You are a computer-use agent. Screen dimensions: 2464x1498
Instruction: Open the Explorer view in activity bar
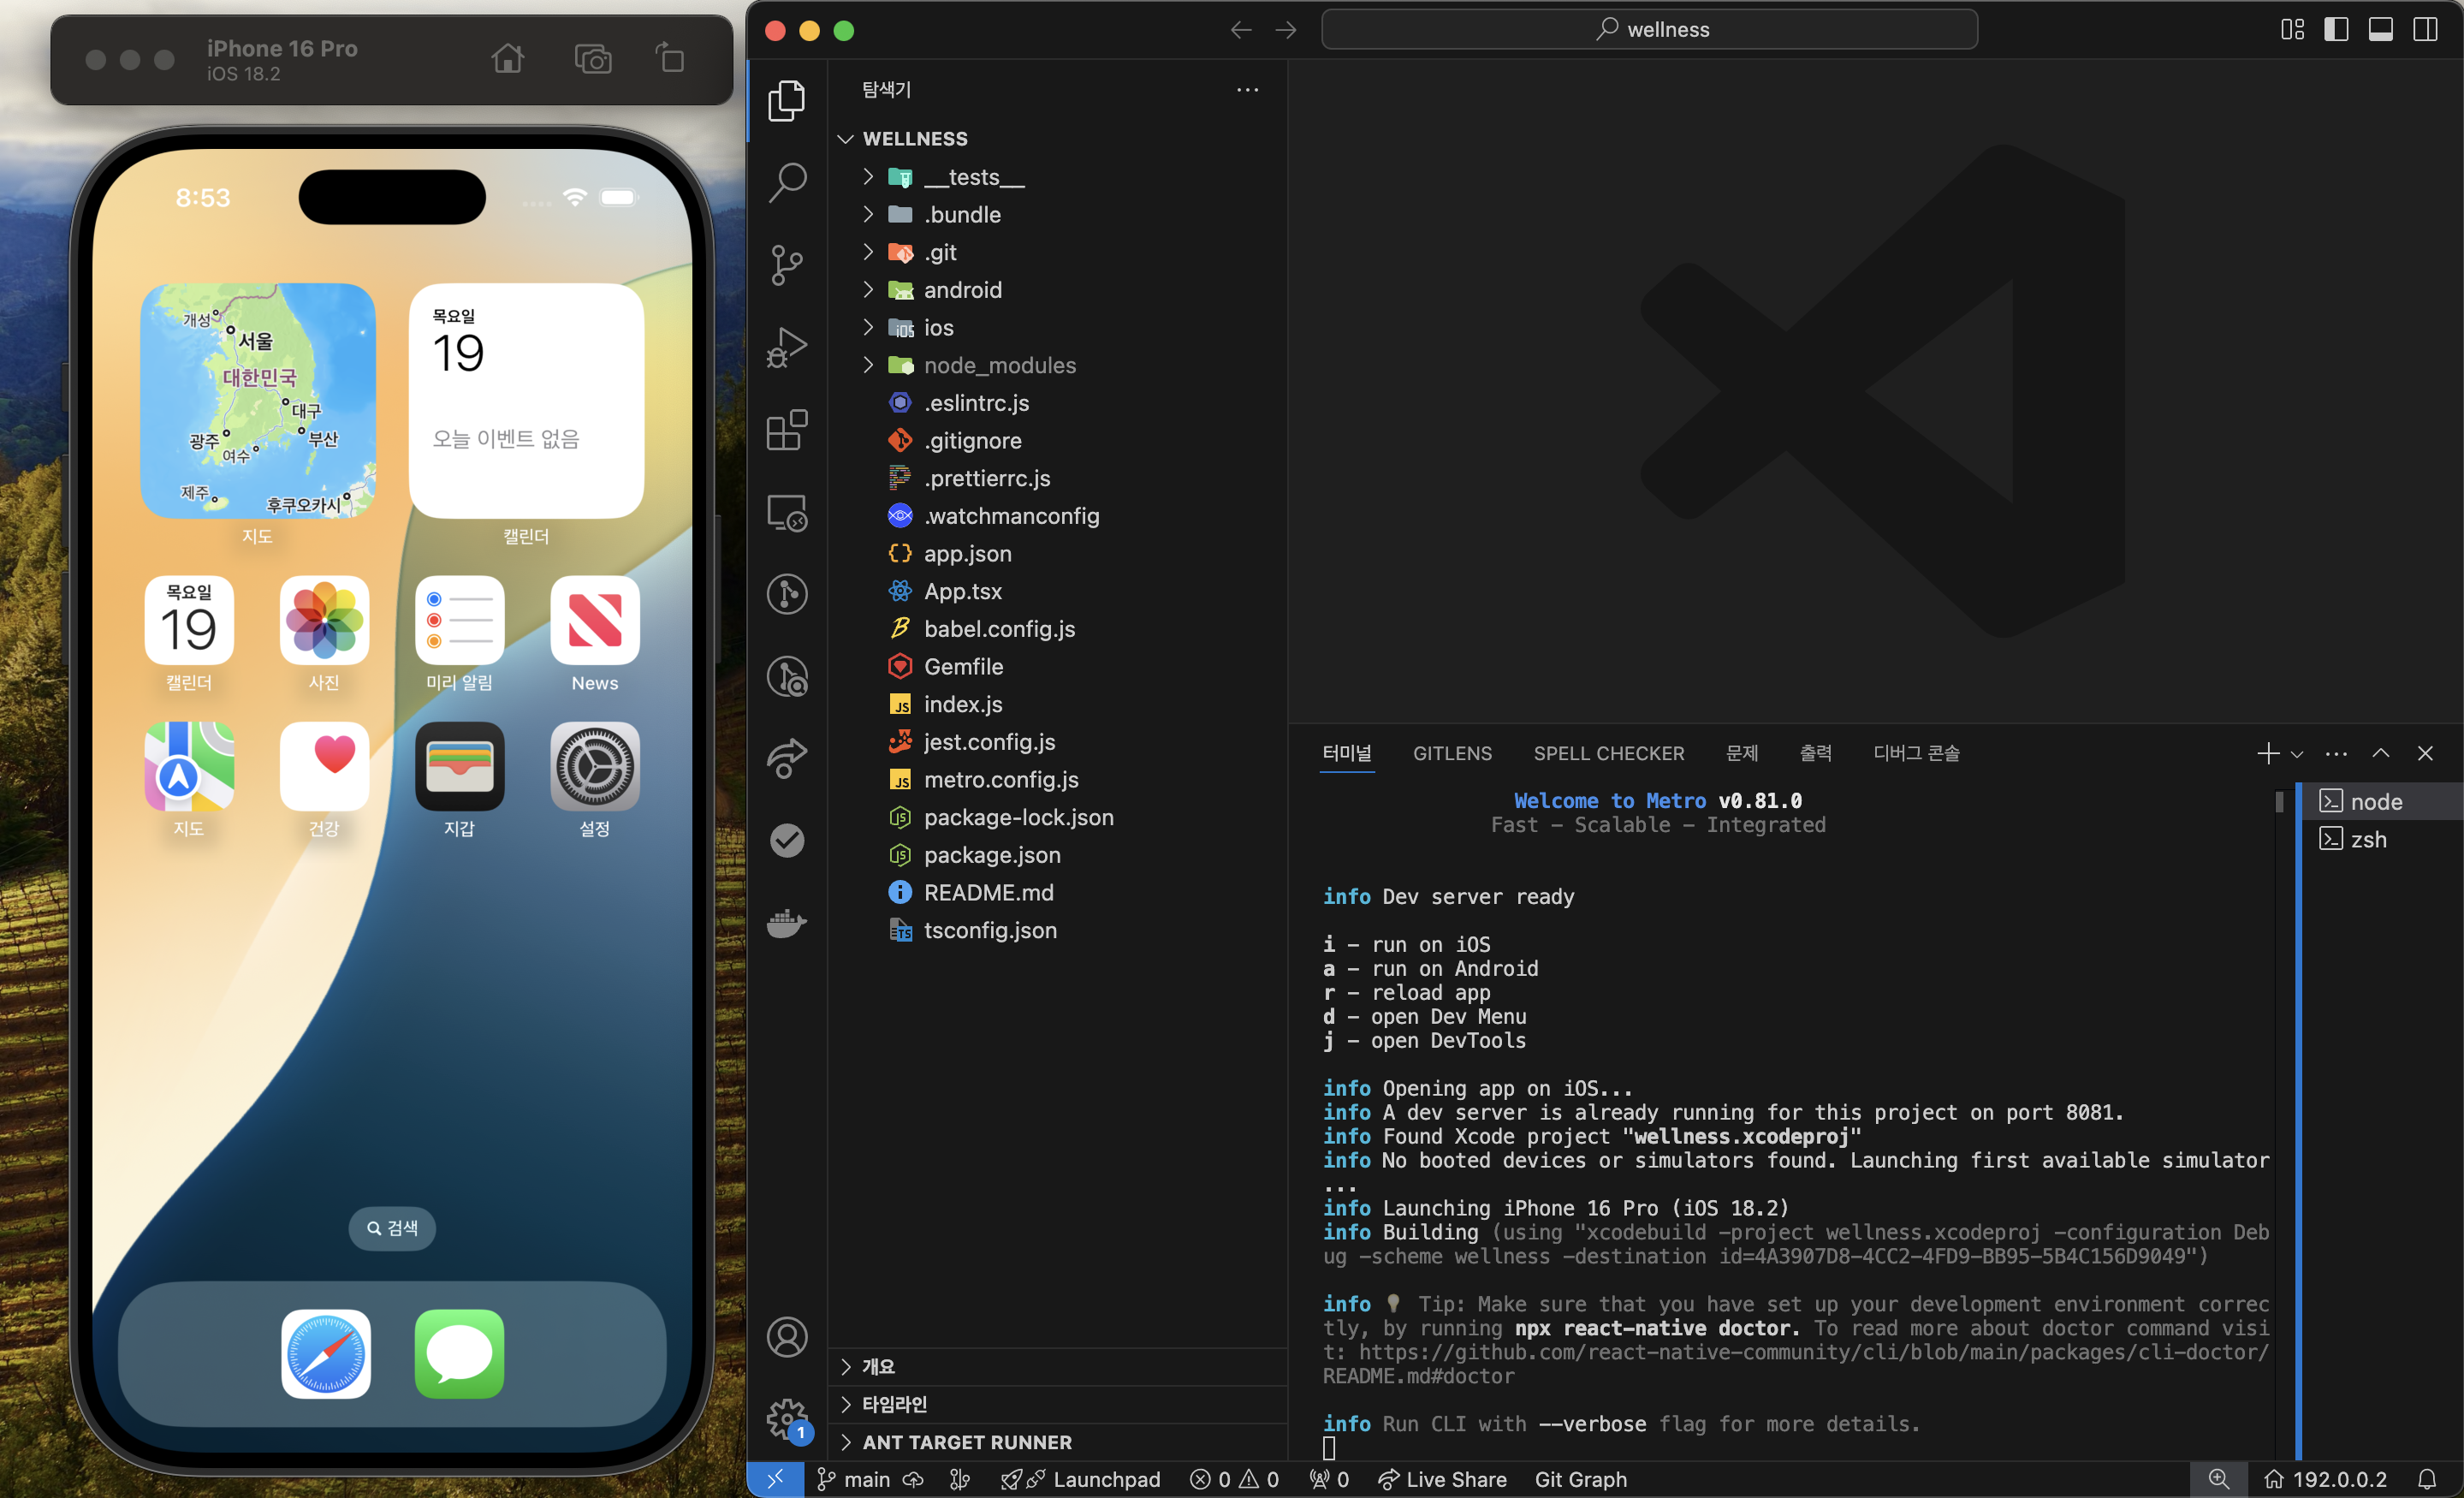(x=787, y=101)
